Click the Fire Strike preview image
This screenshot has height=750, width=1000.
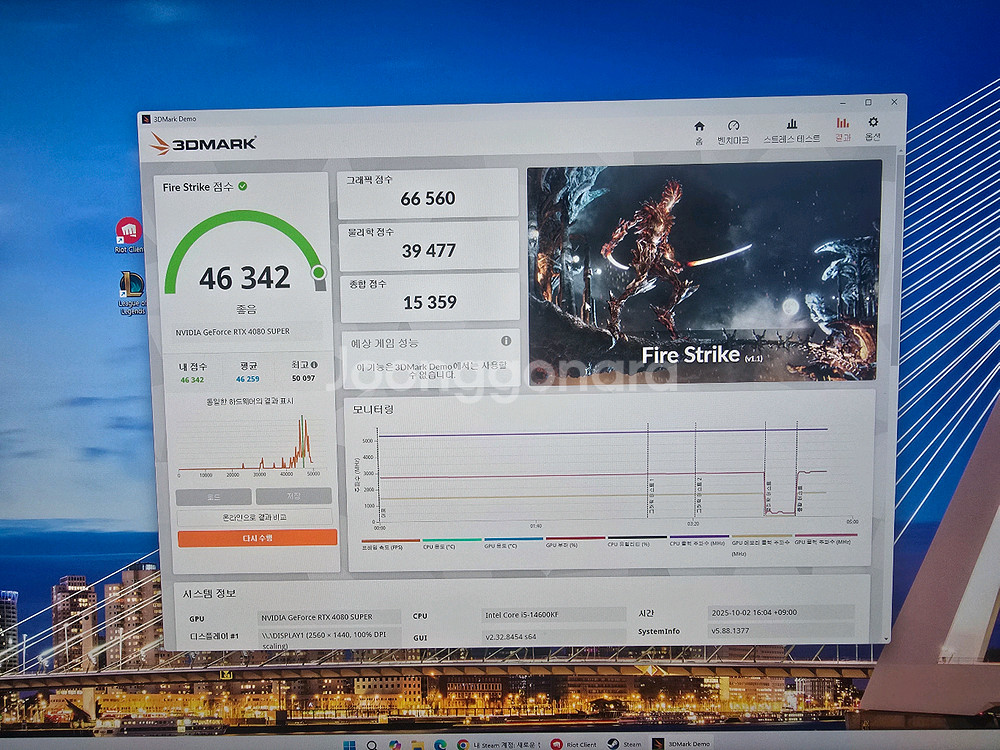tap(704, 270)
